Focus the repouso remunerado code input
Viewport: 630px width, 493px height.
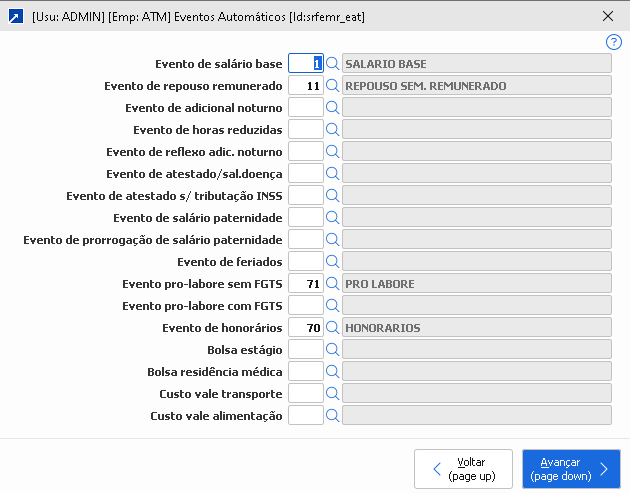coord(305,86)
